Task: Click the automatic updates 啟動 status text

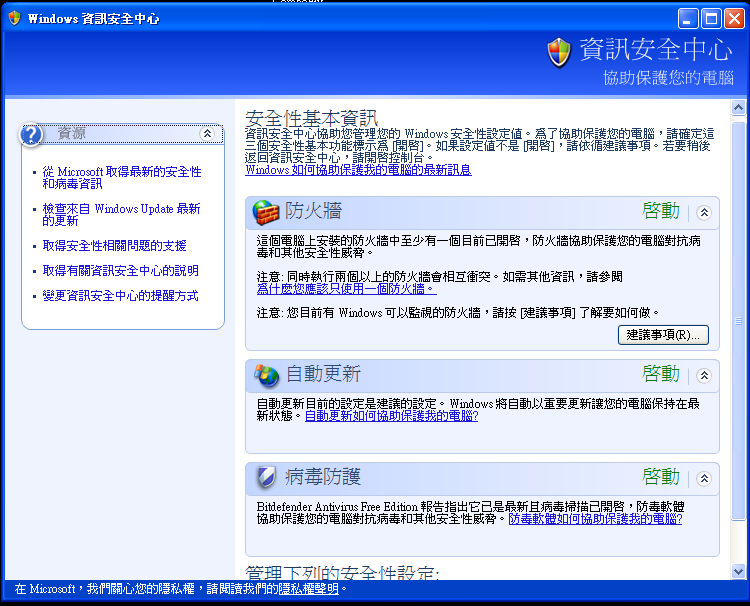Action: (661, 374)
